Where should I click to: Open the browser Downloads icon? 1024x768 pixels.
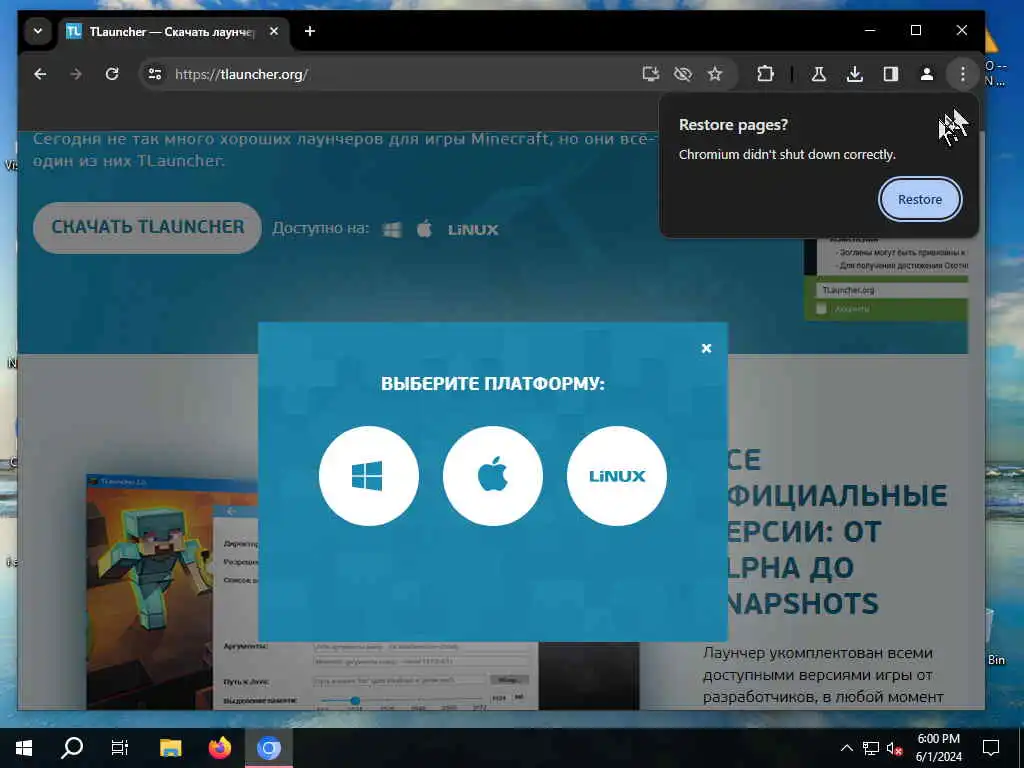click(x=854, y=74)
